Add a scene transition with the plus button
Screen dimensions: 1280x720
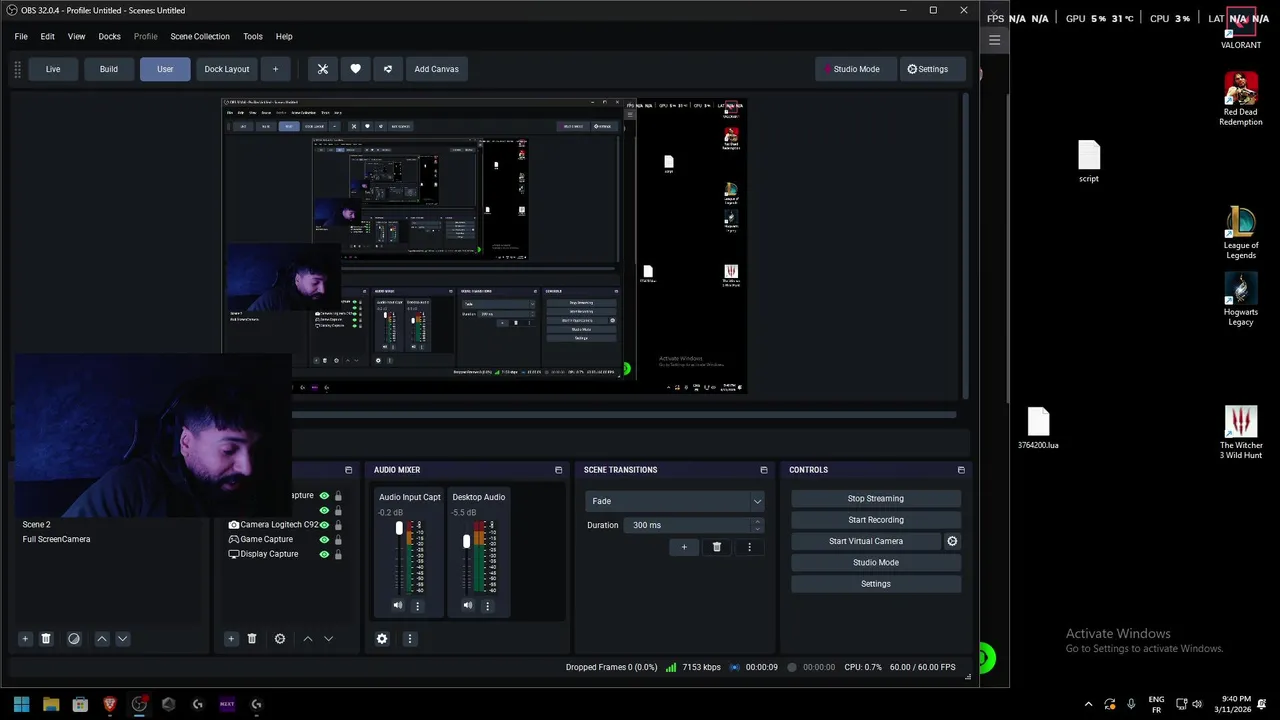pos(684,547)
